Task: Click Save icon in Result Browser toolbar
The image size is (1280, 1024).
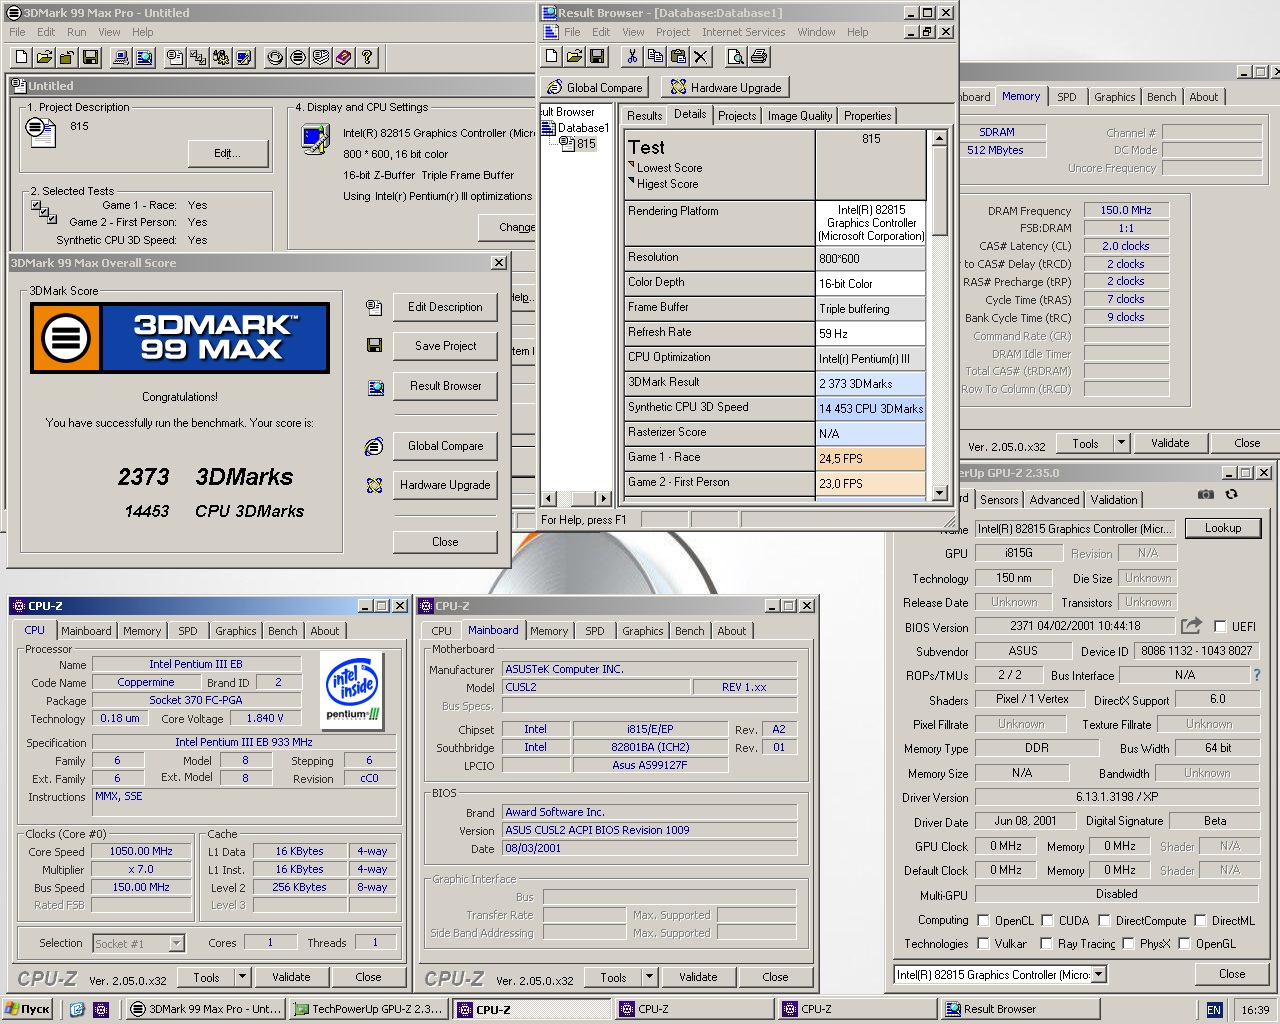Action: point(597,56)
